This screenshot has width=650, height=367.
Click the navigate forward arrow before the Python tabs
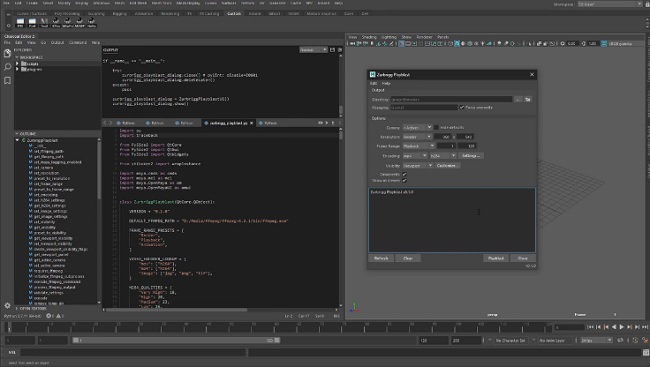coord(111,123)
